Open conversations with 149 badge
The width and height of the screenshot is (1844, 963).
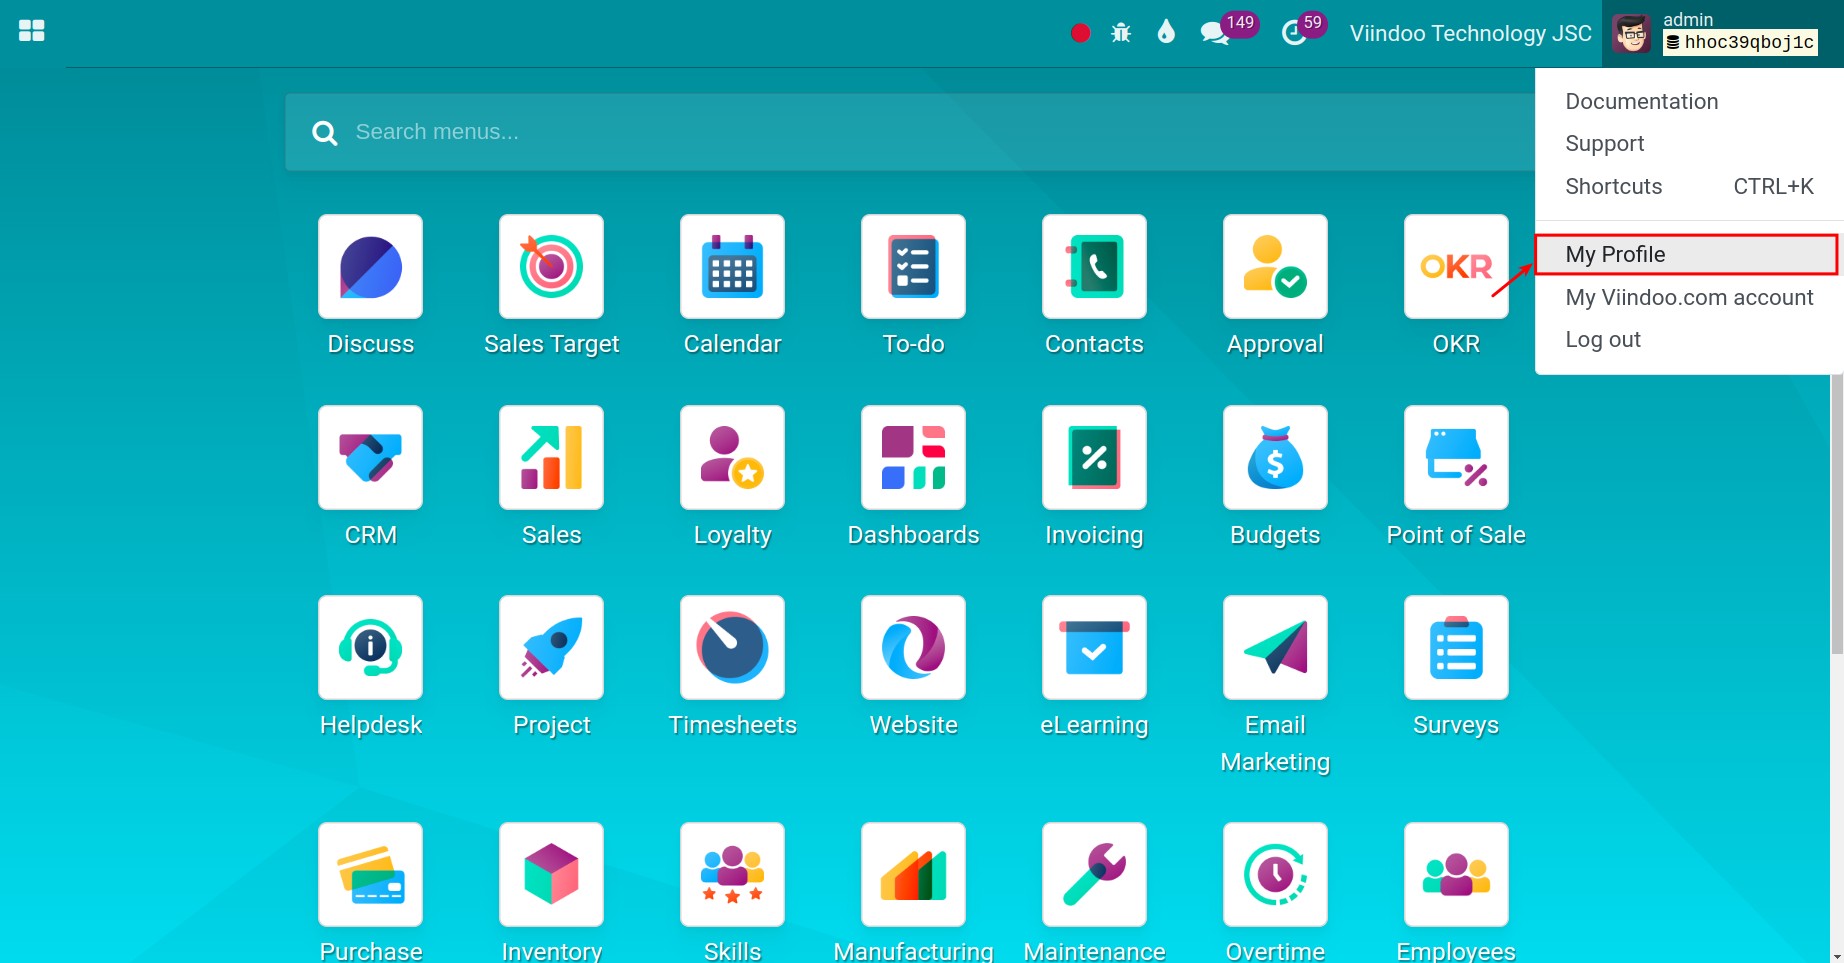[x=1228, y=30]
